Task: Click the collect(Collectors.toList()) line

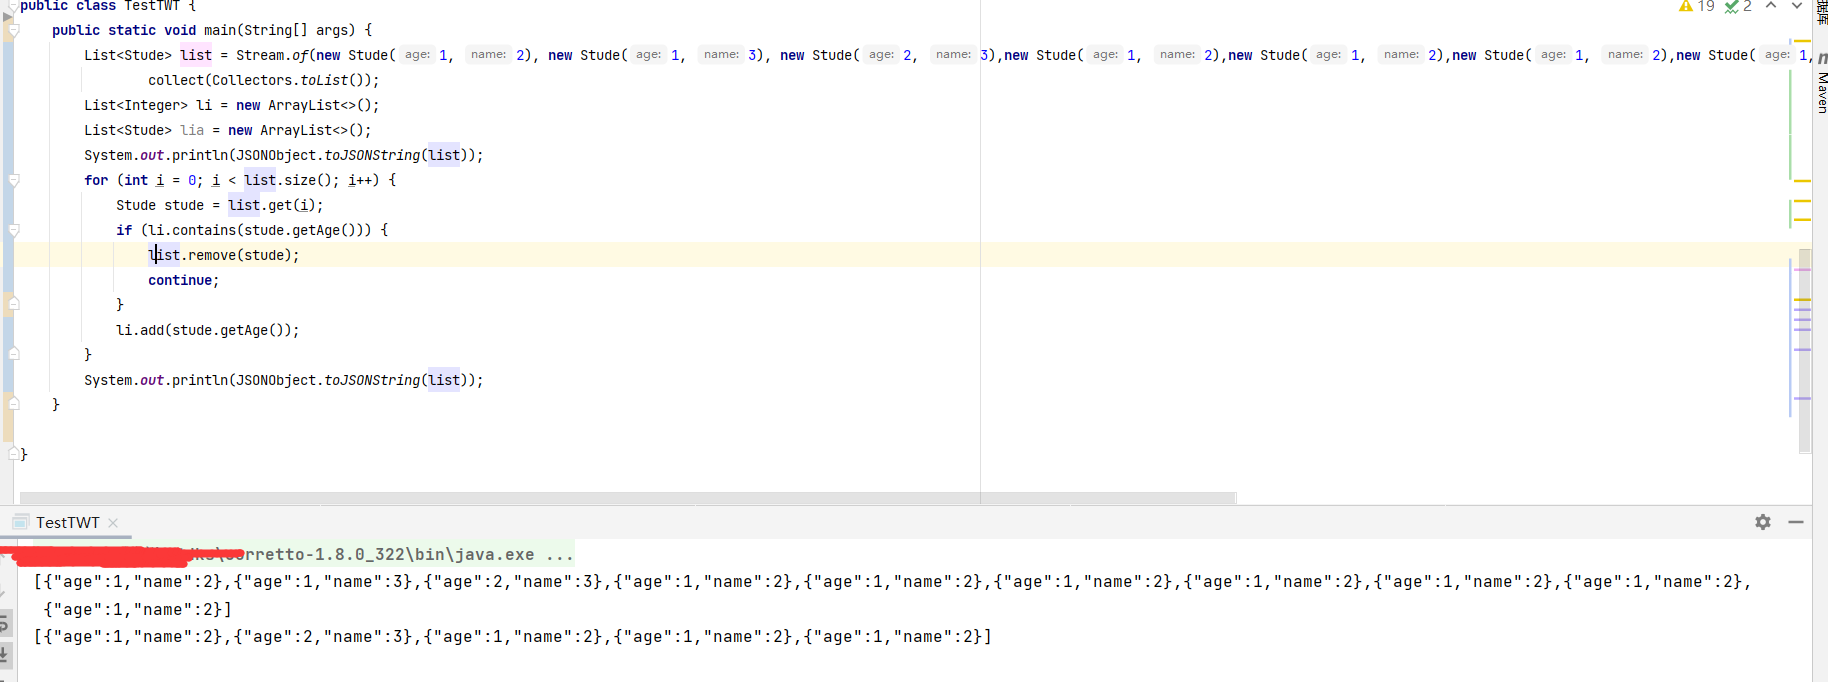Action: [x=264, y=80]
